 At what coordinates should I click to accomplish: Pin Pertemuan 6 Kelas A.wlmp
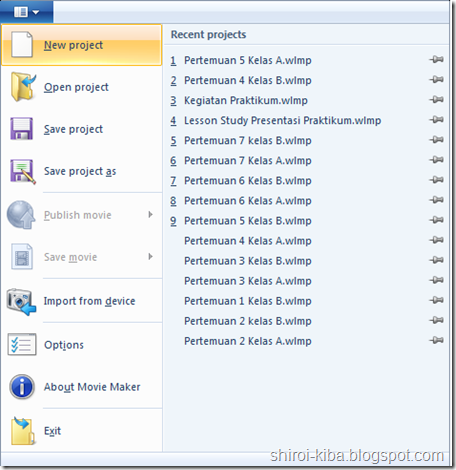pos(436,200)
